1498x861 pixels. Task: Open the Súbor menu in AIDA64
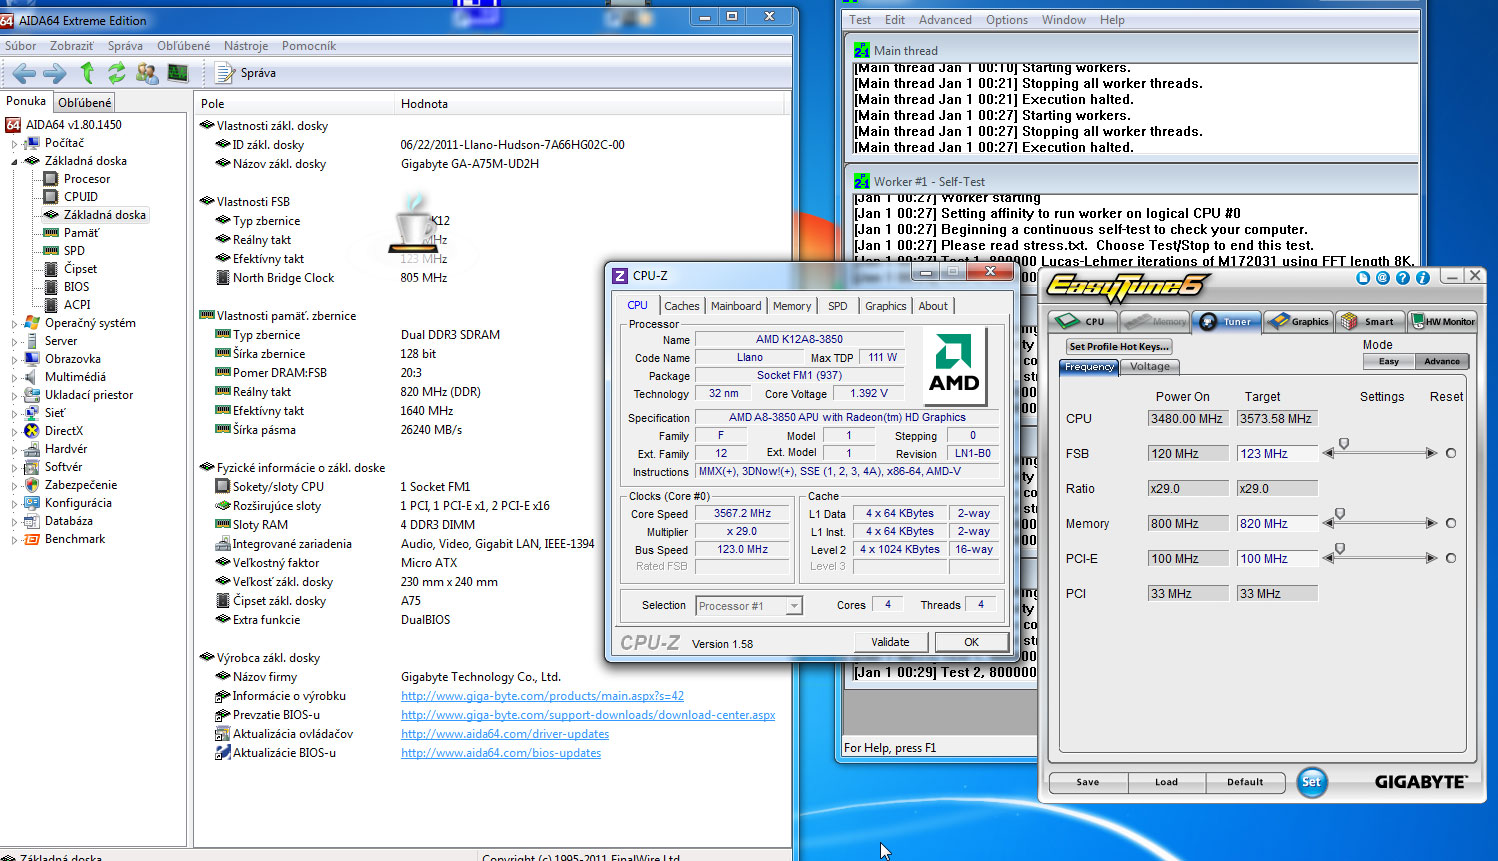point(20,46)
